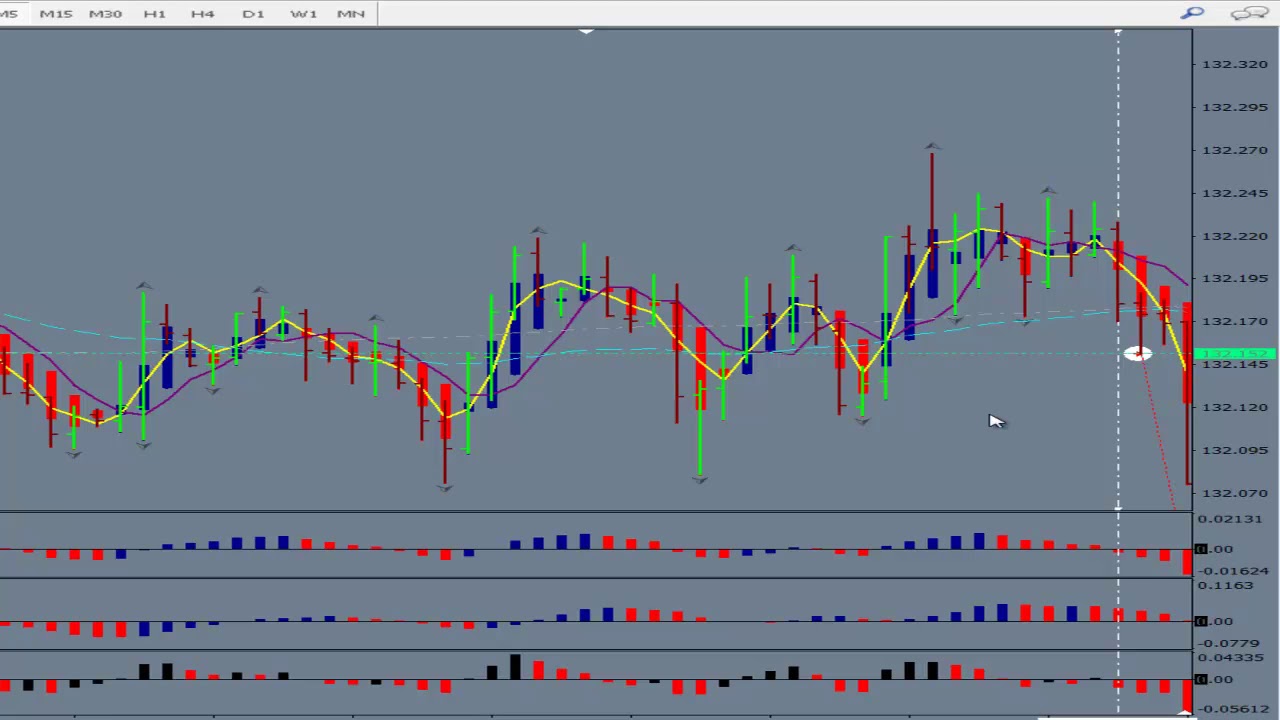The width and height of the screenshot is (1280, 720).
Task: Open the chat bubbles icon
Action: coord(1249,13)
